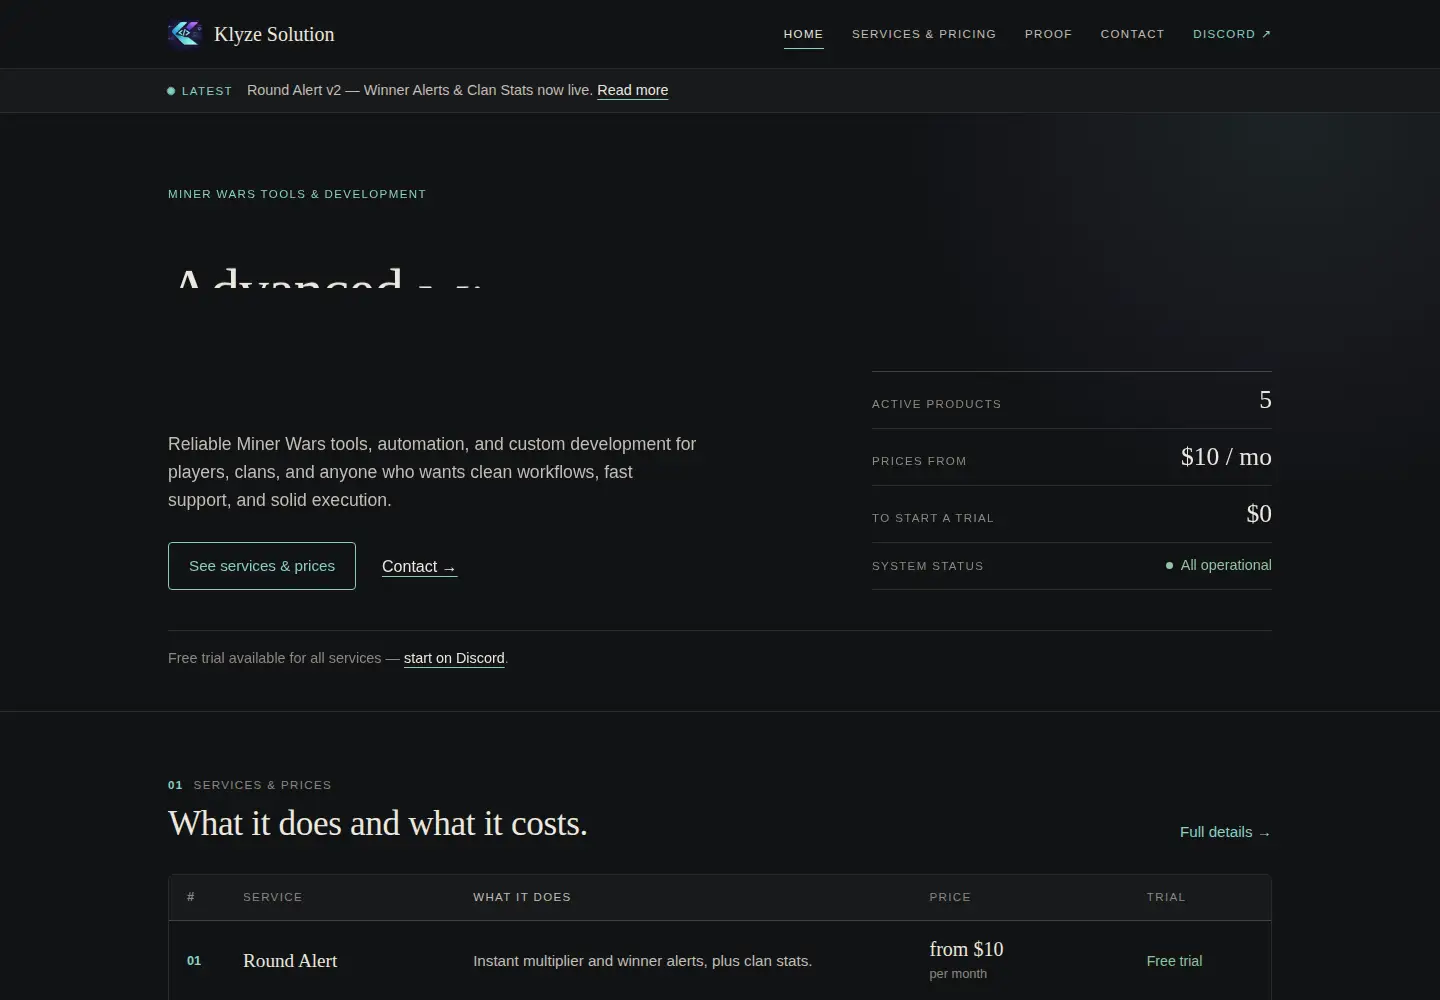Click the PRICE column header
This screenshot has height=1000, width=1440.
(x=950, y=897)
